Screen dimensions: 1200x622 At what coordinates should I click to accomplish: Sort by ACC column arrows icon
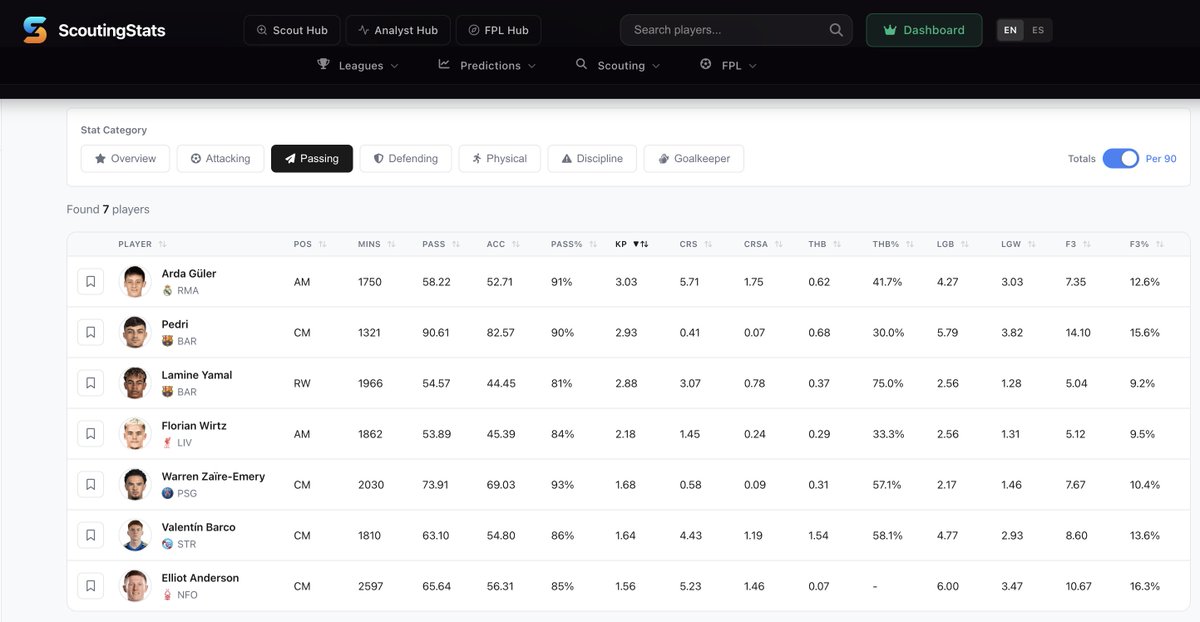pos(516,244)
